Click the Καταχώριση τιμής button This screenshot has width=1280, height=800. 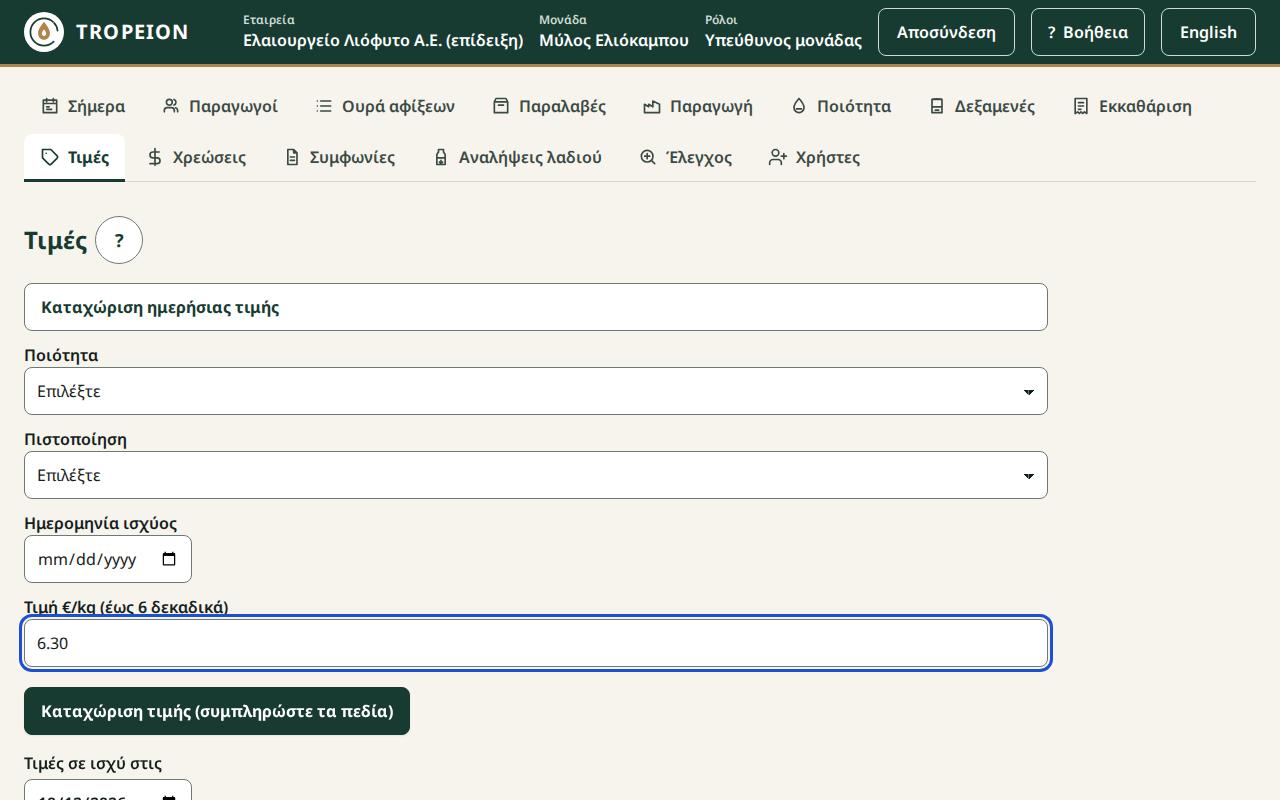click(x=217, y=711)
